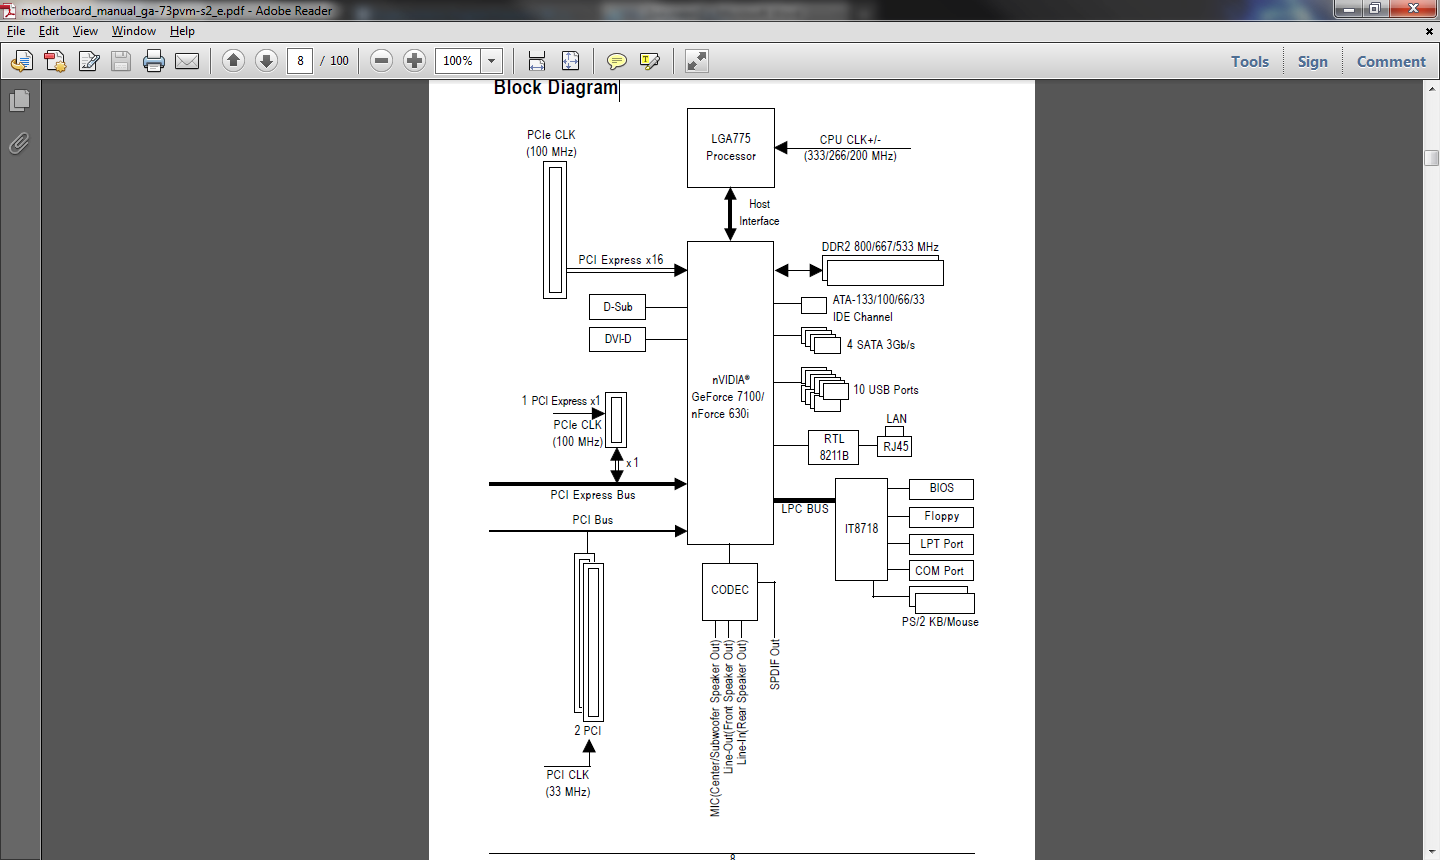Open the zoom level dropdown arrow
Screen dimensions: 1440x860
click(491, 61)
